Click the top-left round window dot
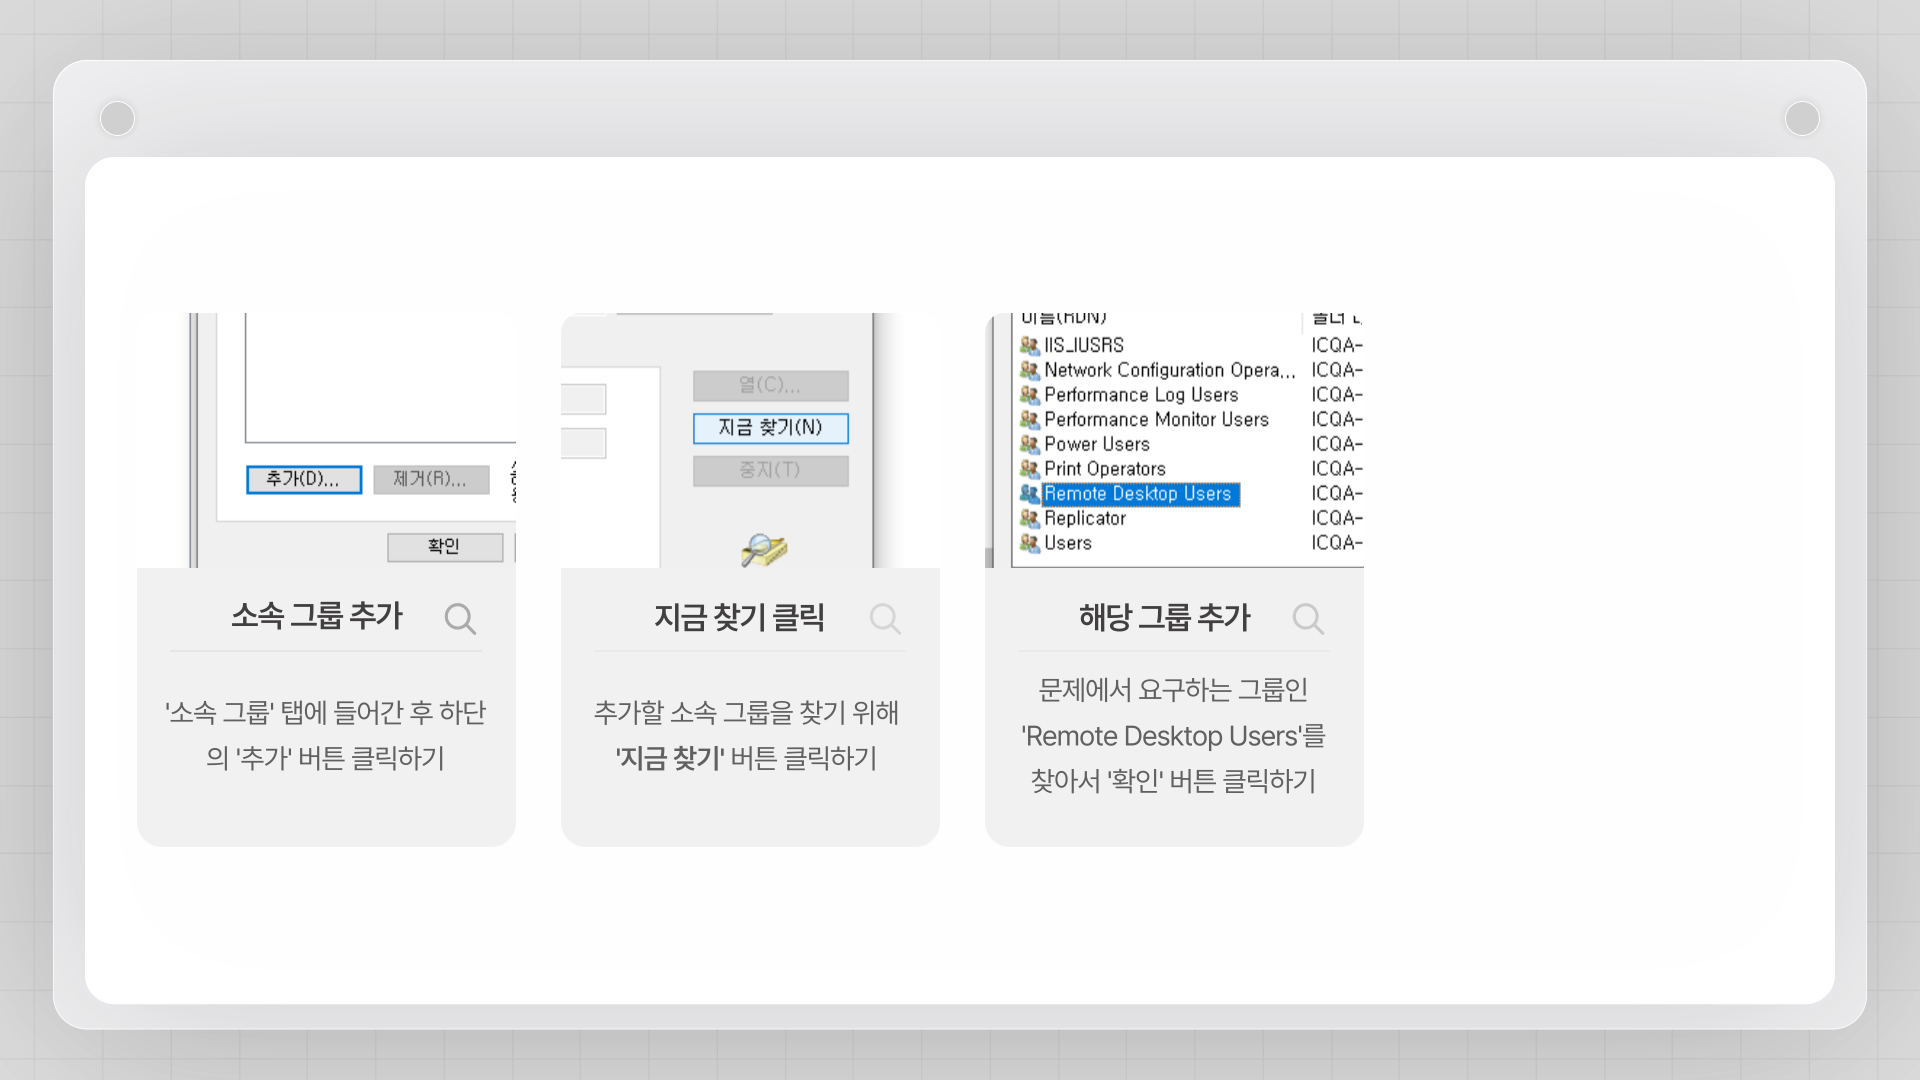Screen dimensions: 1920x1080 (x=117, y=118)
